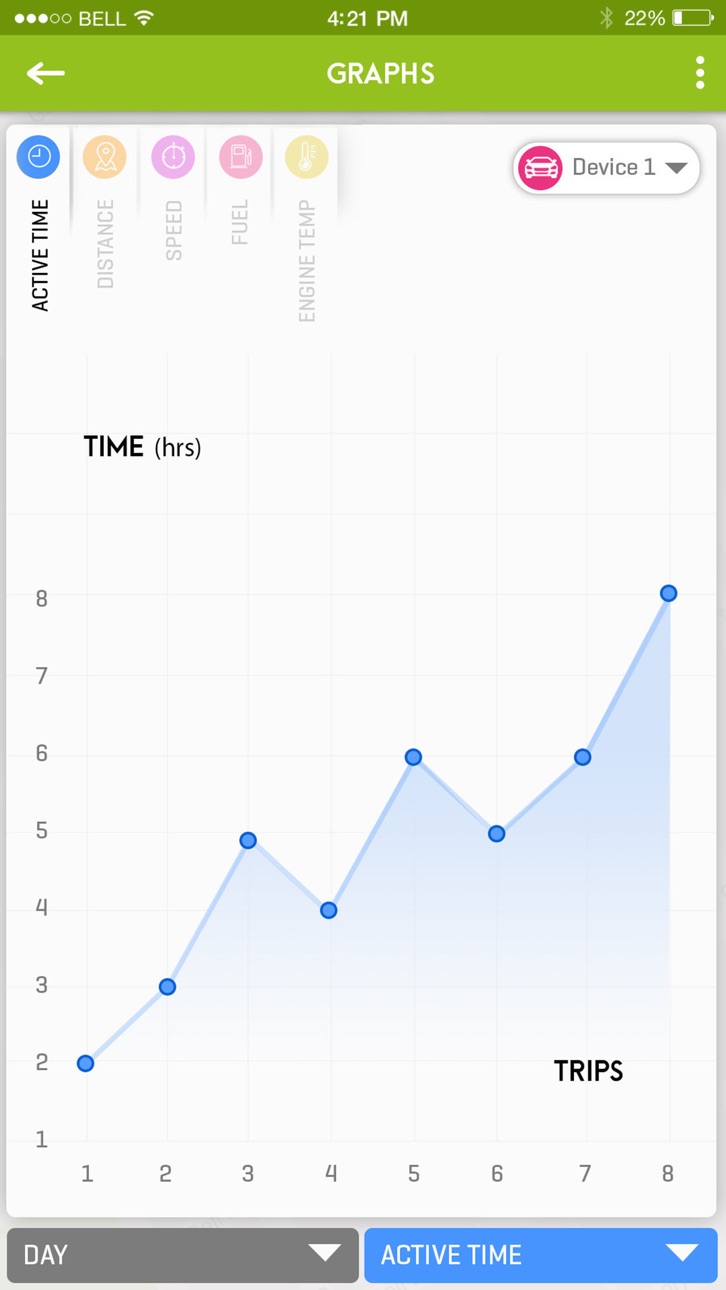This screenshot has height=1290, width=726.
Task: Select the Fuel pump icon
Action: [x=240, y=157]
